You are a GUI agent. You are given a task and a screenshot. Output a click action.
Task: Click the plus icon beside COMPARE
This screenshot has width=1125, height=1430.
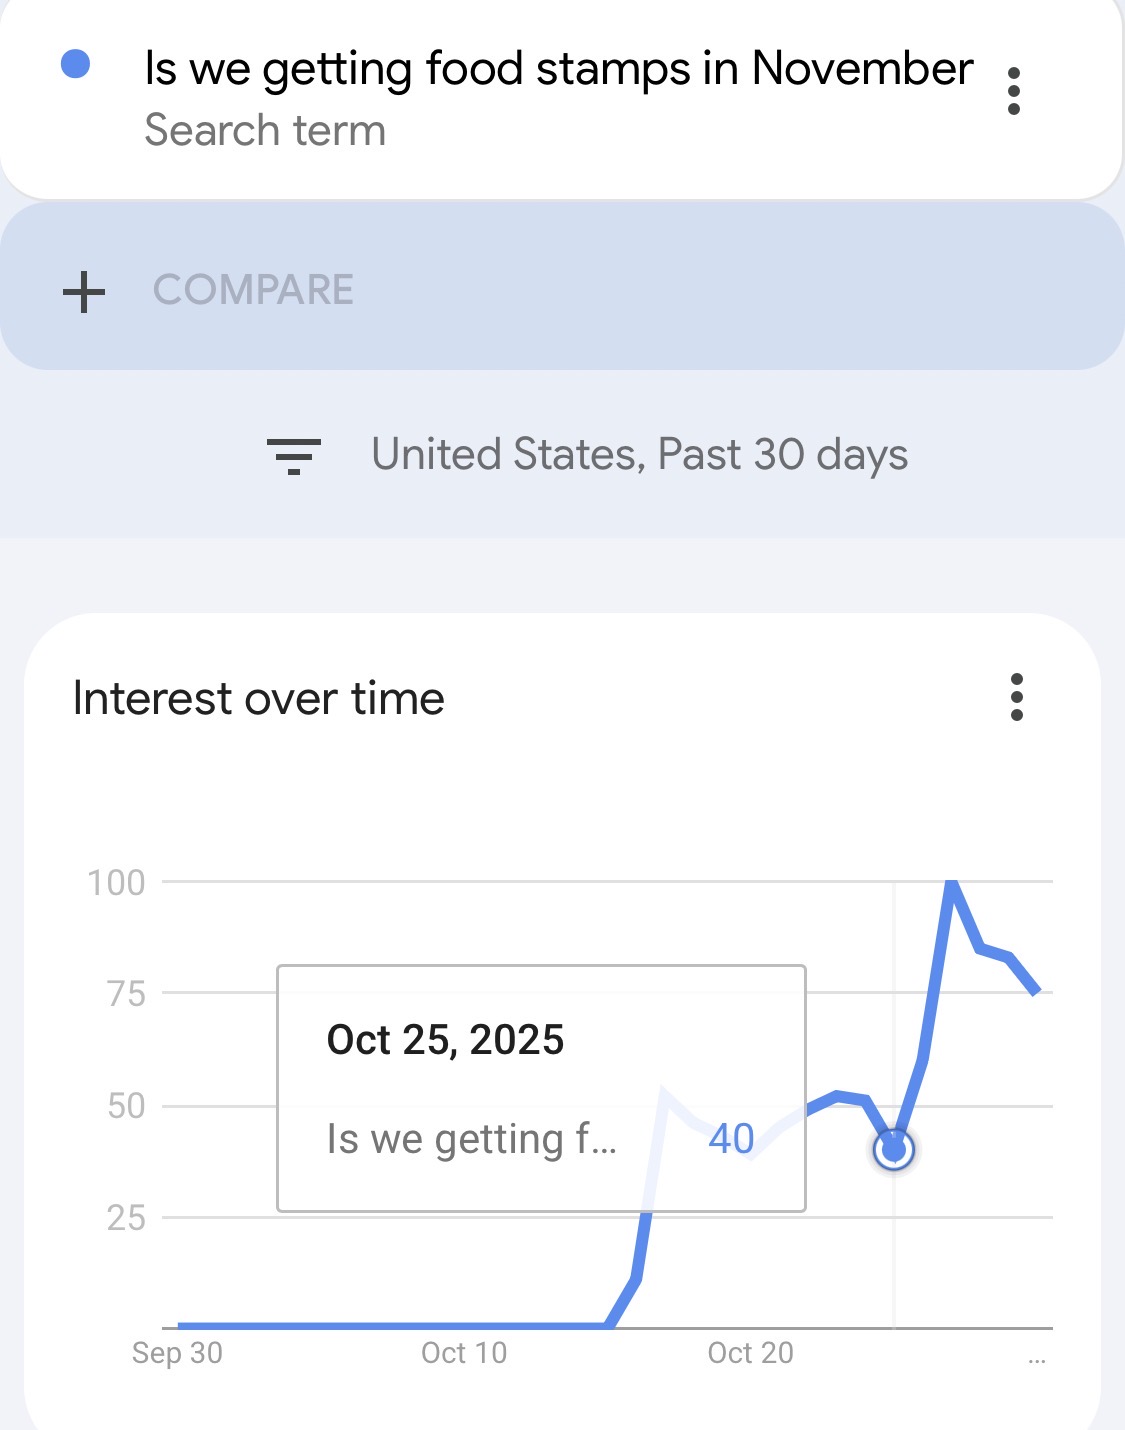coord(84,291)
